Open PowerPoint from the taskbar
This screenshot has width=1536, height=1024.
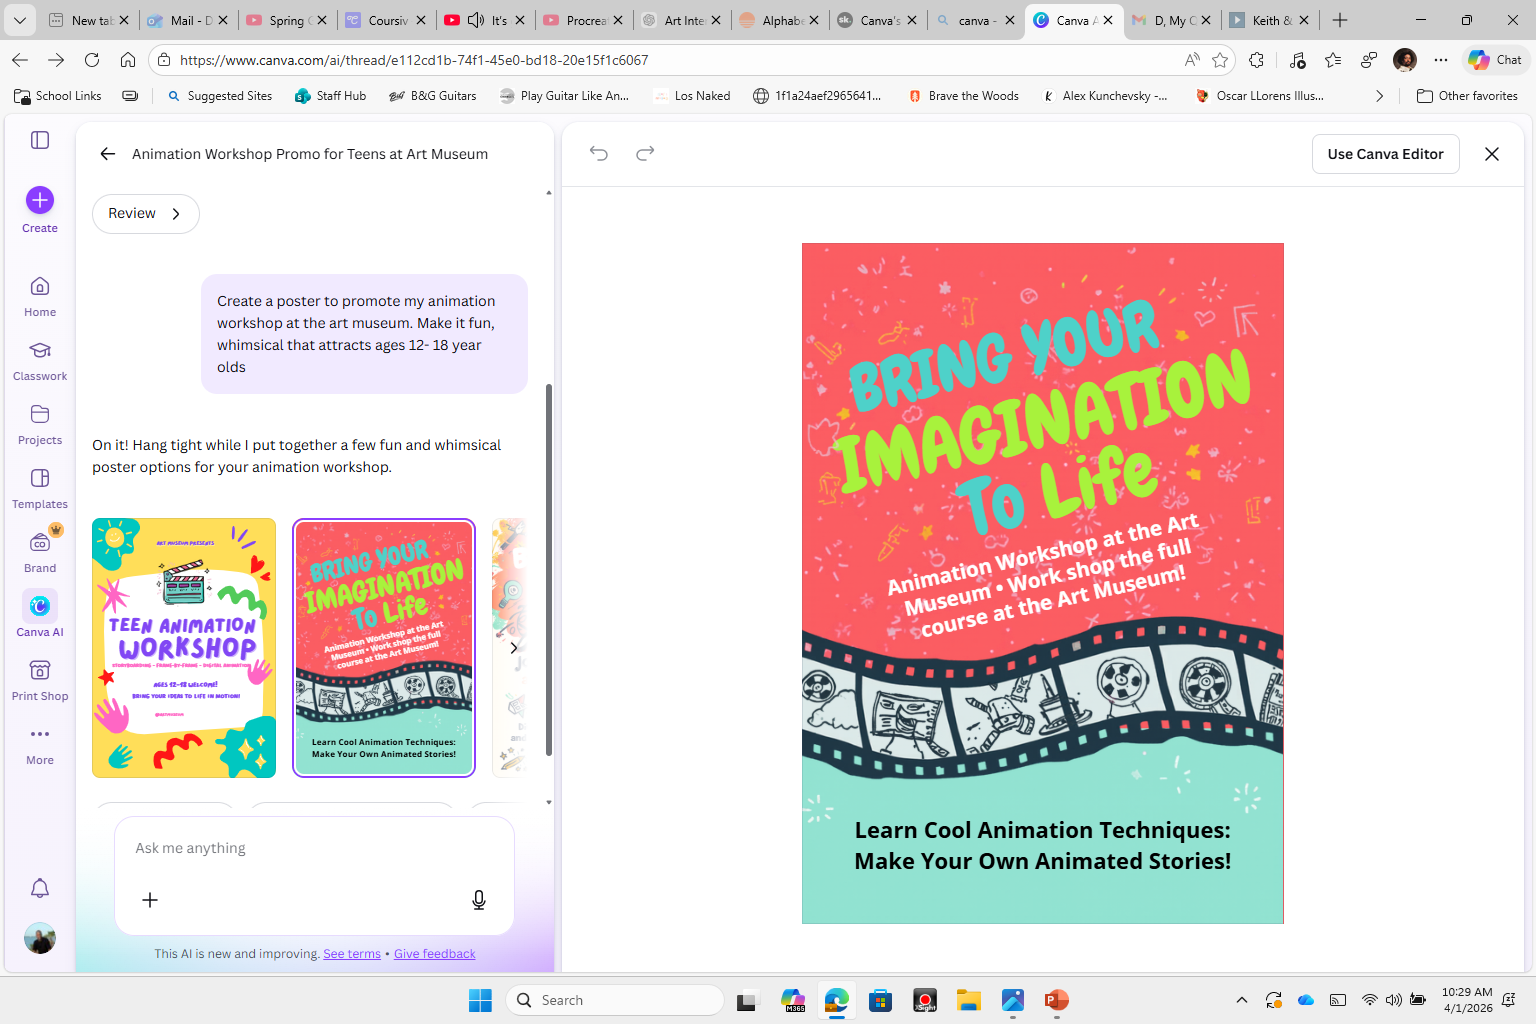[1056, 1000]
